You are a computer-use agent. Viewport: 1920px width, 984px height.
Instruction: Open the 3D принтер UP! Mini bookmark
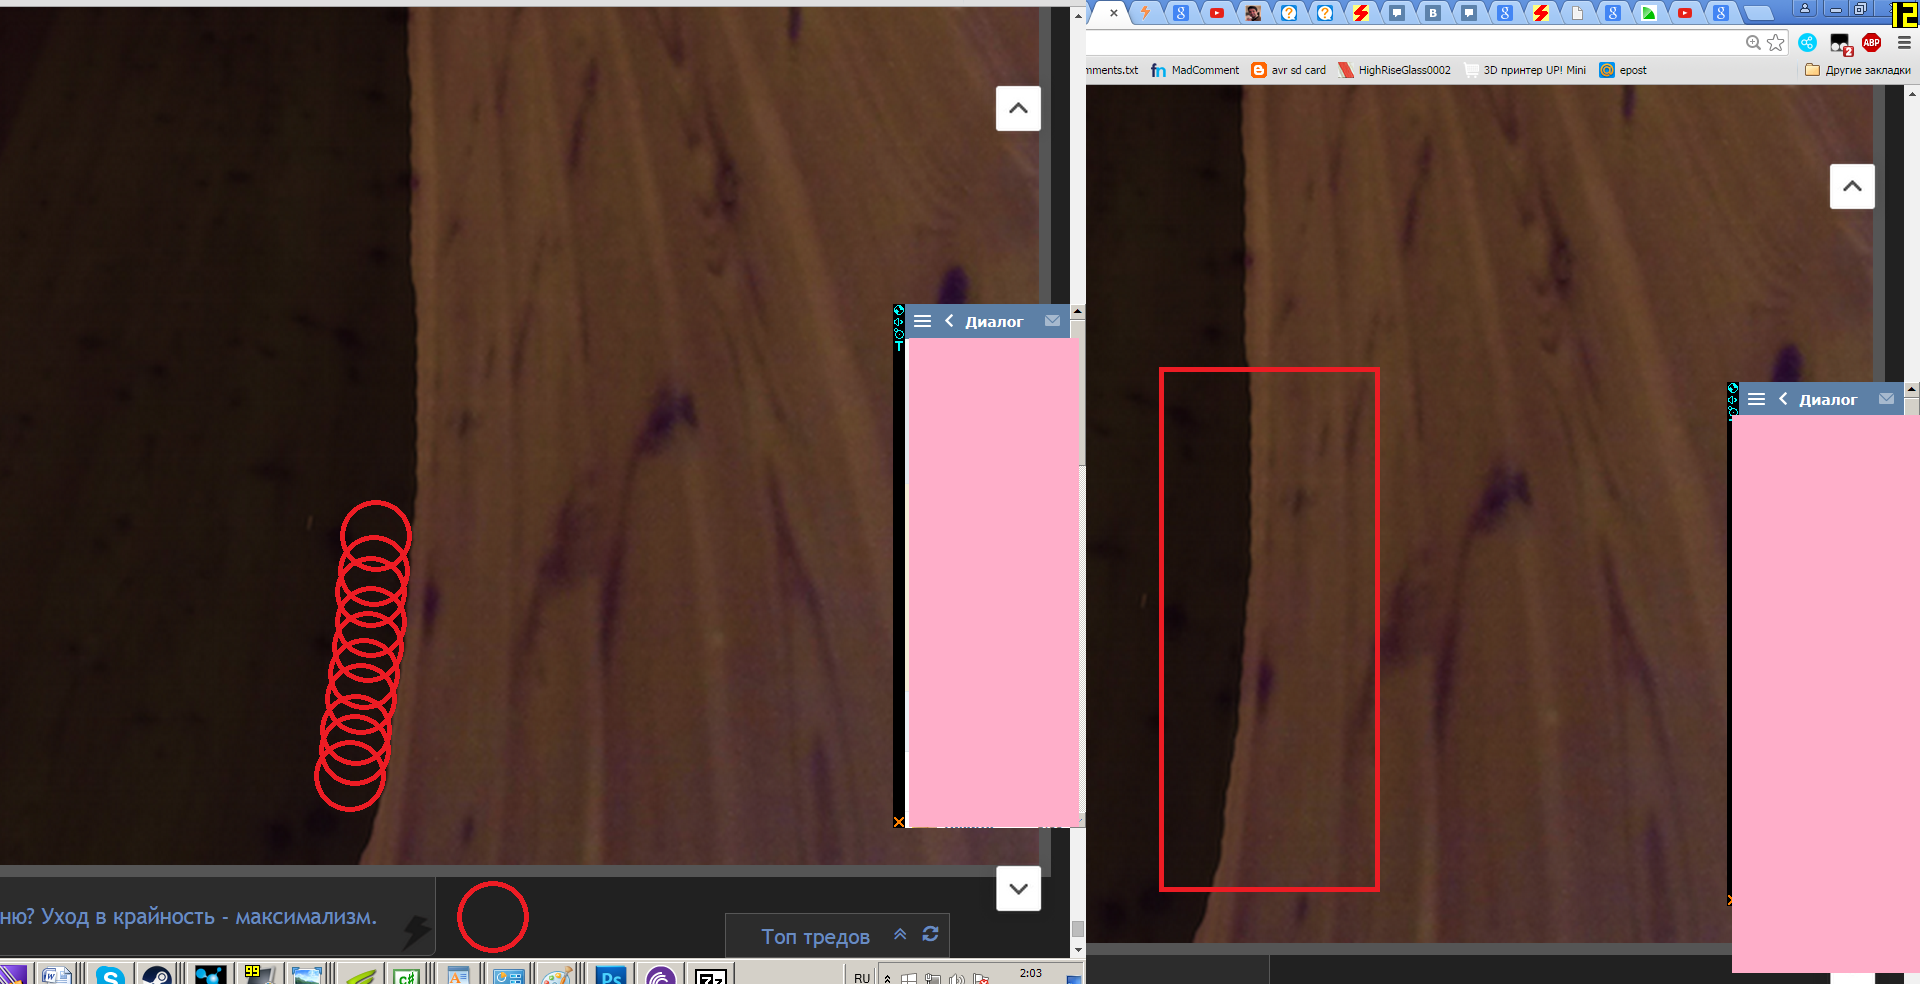point(1525,70)
